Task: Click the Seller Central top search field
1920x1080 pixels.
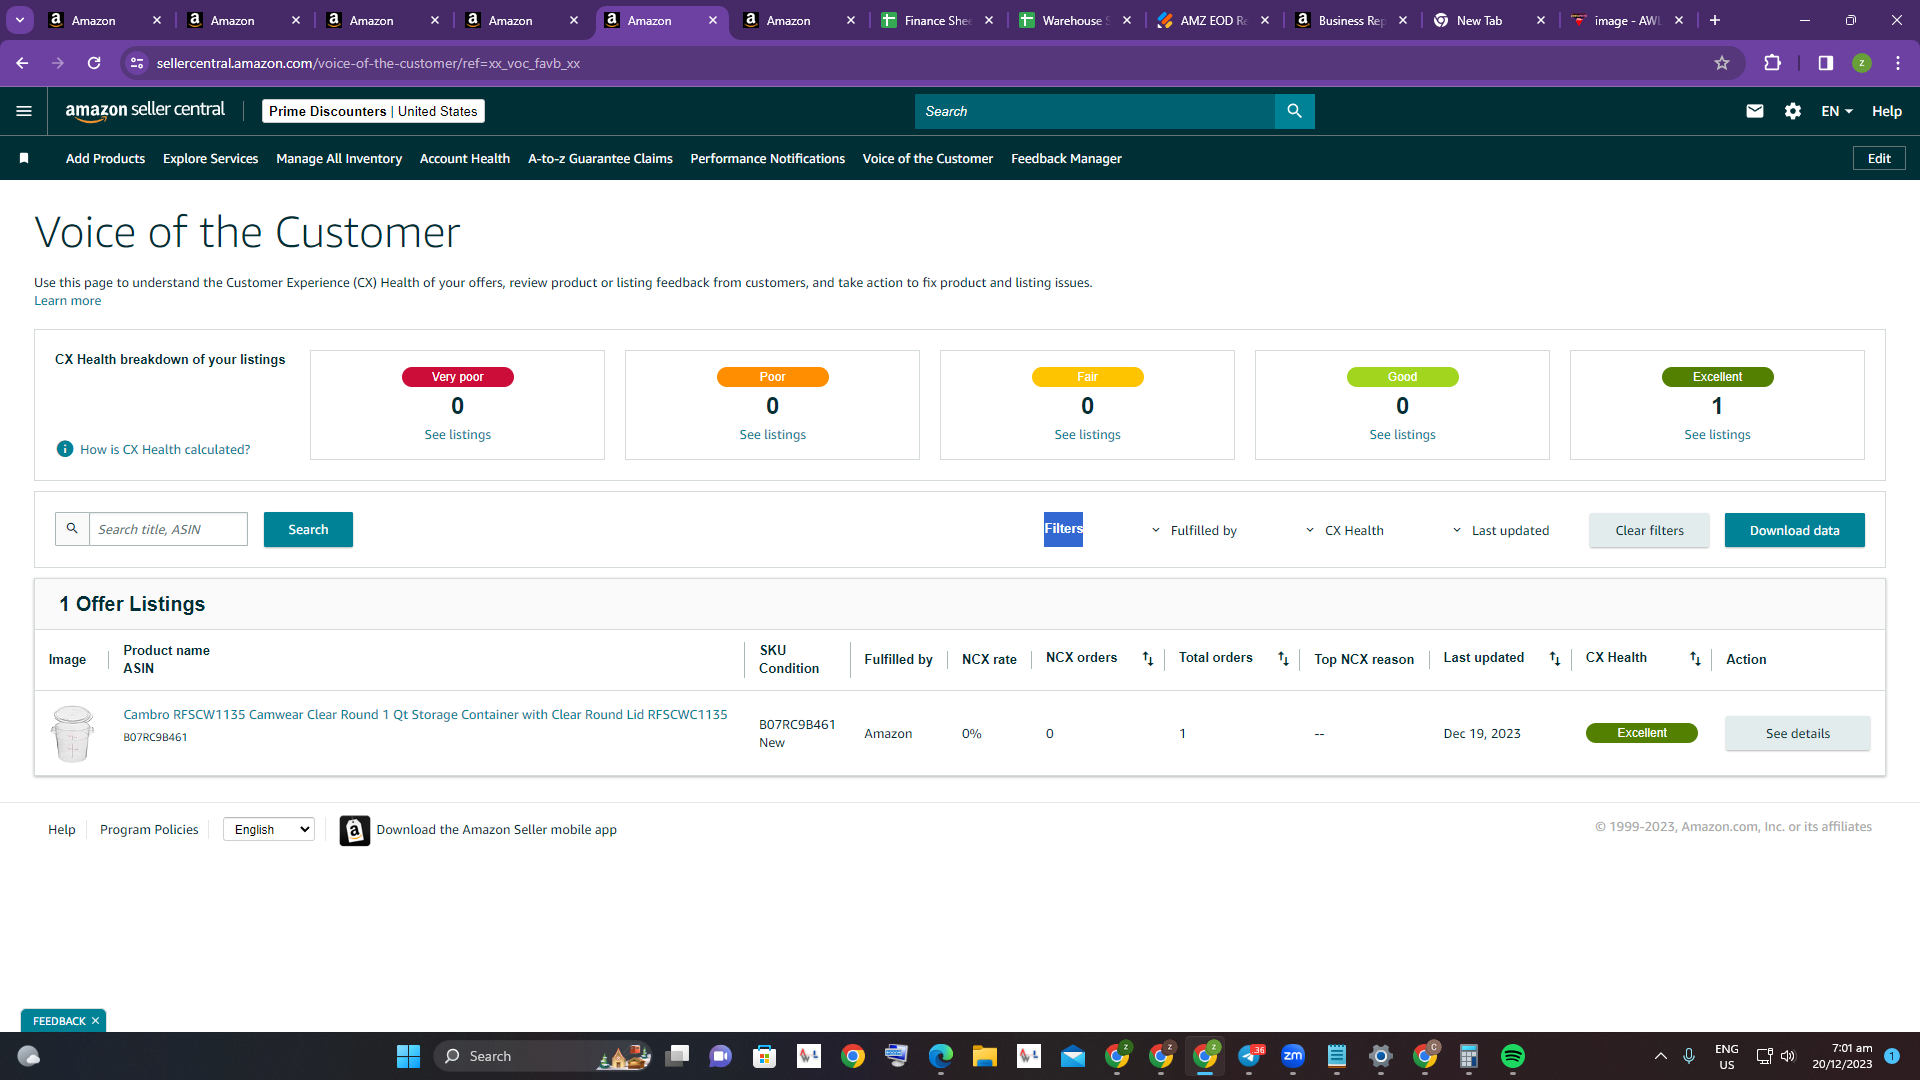Action: [1095, 111]
